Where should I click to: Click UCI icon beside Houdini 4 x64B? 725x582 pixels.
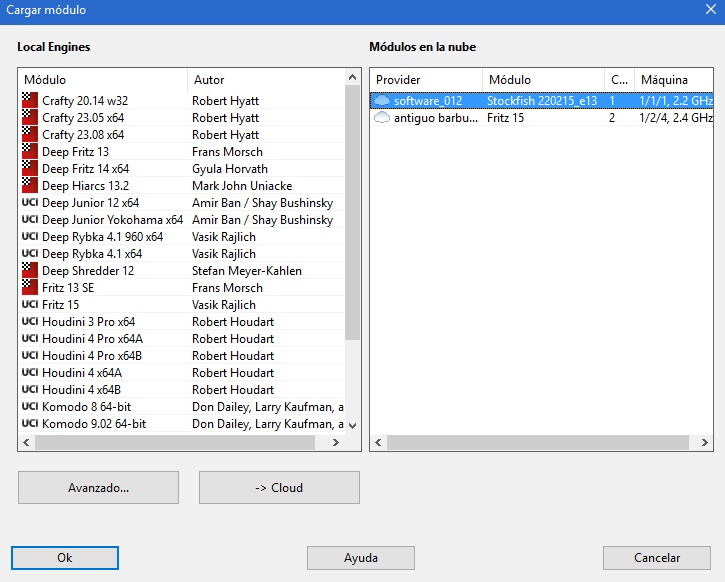(x=30, y=389)
